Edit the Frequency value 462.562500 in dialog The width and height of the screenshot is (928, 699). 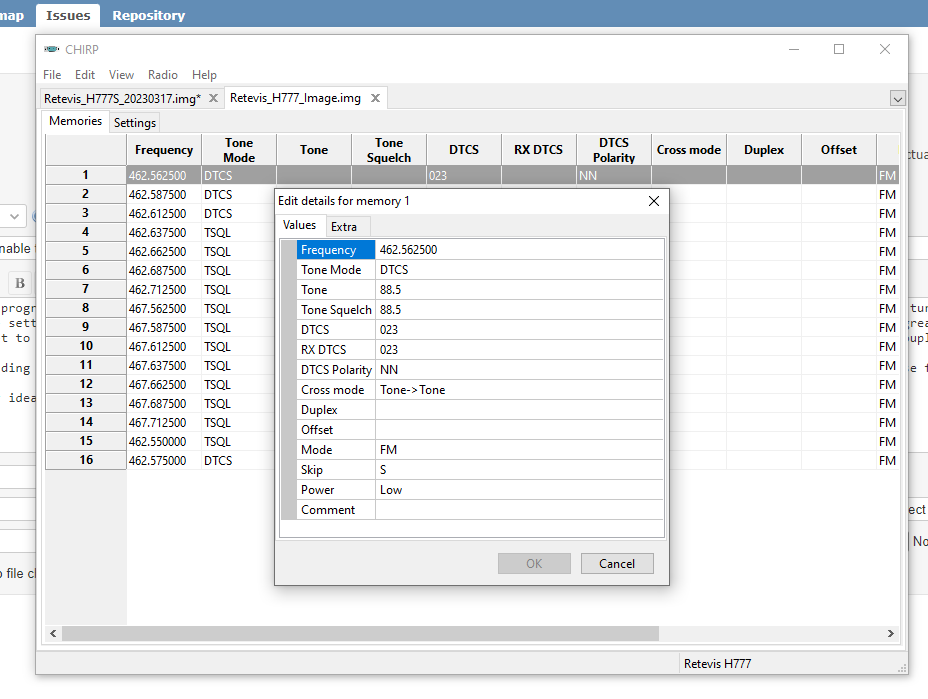[519, 250]
